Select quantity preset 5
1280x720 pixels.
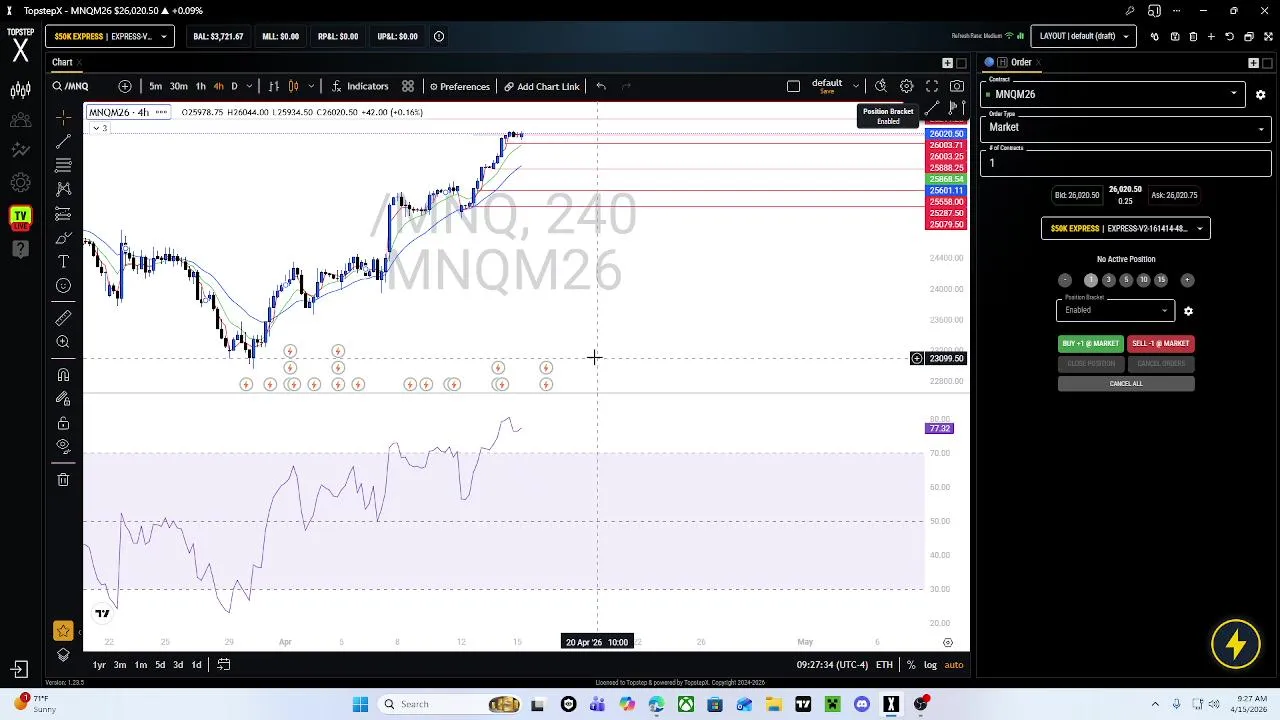1126,280
